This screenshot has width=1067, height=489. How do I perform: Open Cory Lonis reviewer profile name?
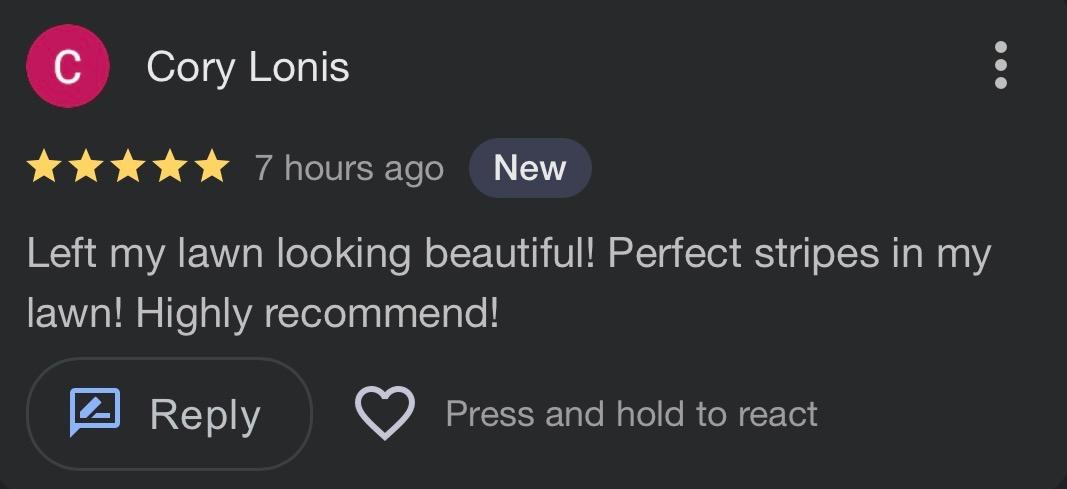coord(247,67)
